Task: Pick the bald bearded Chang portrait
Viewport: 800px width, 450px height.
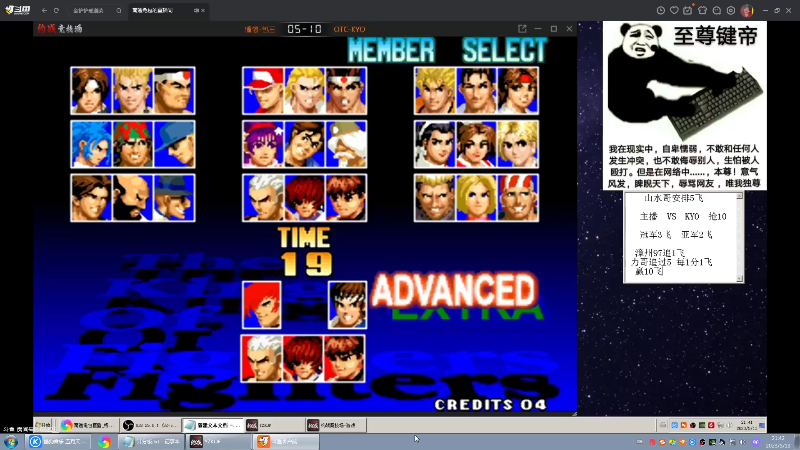Action: point(133,198)
